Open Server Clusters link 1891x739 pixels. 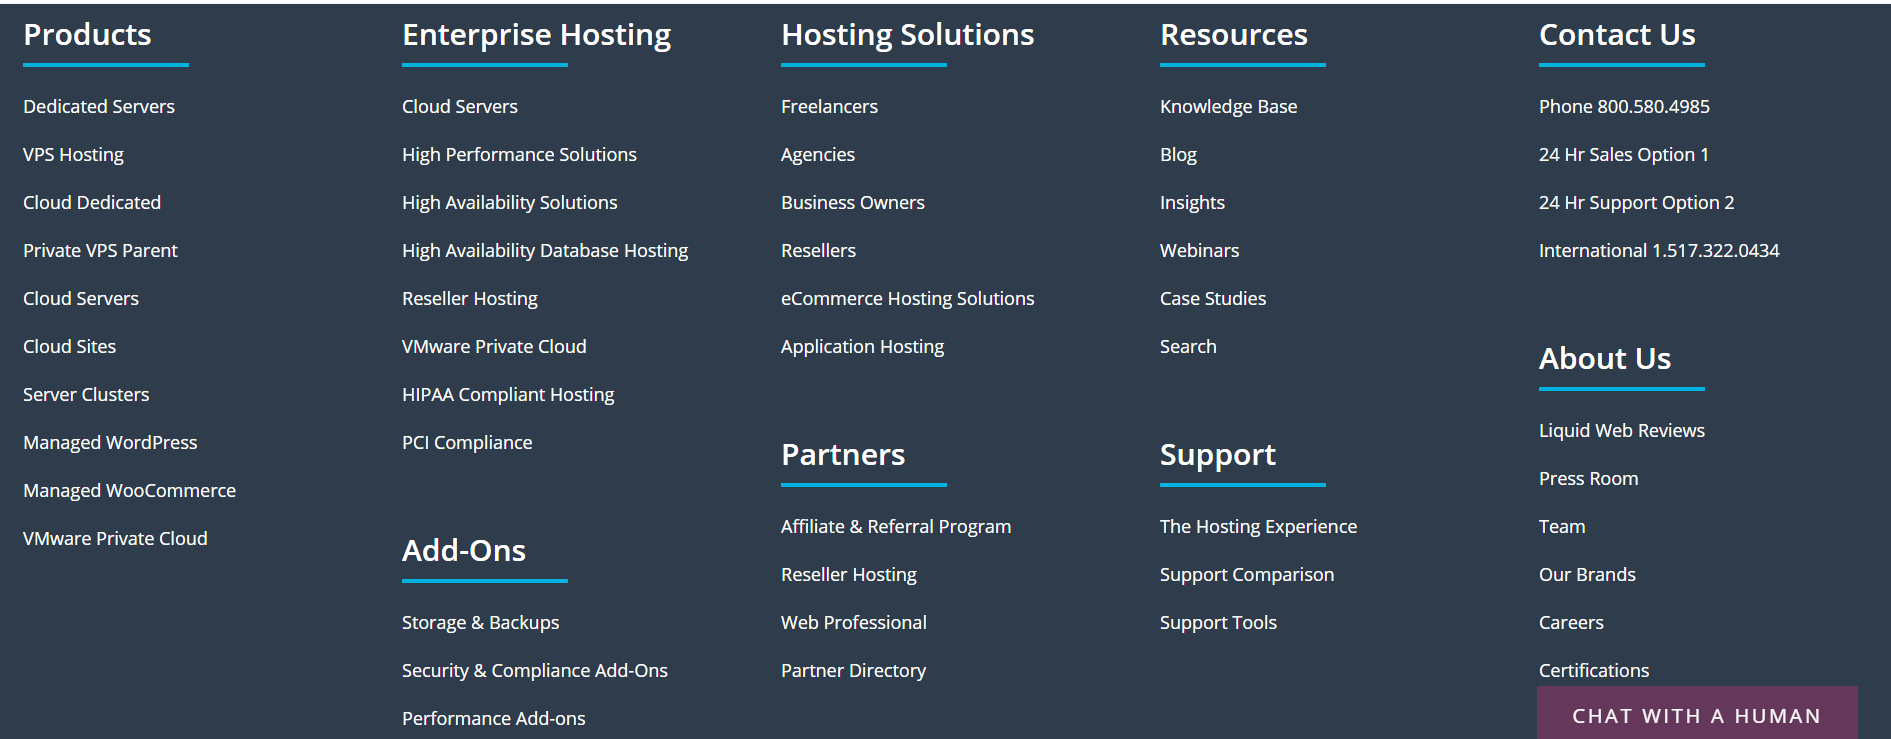coord(86,394)
